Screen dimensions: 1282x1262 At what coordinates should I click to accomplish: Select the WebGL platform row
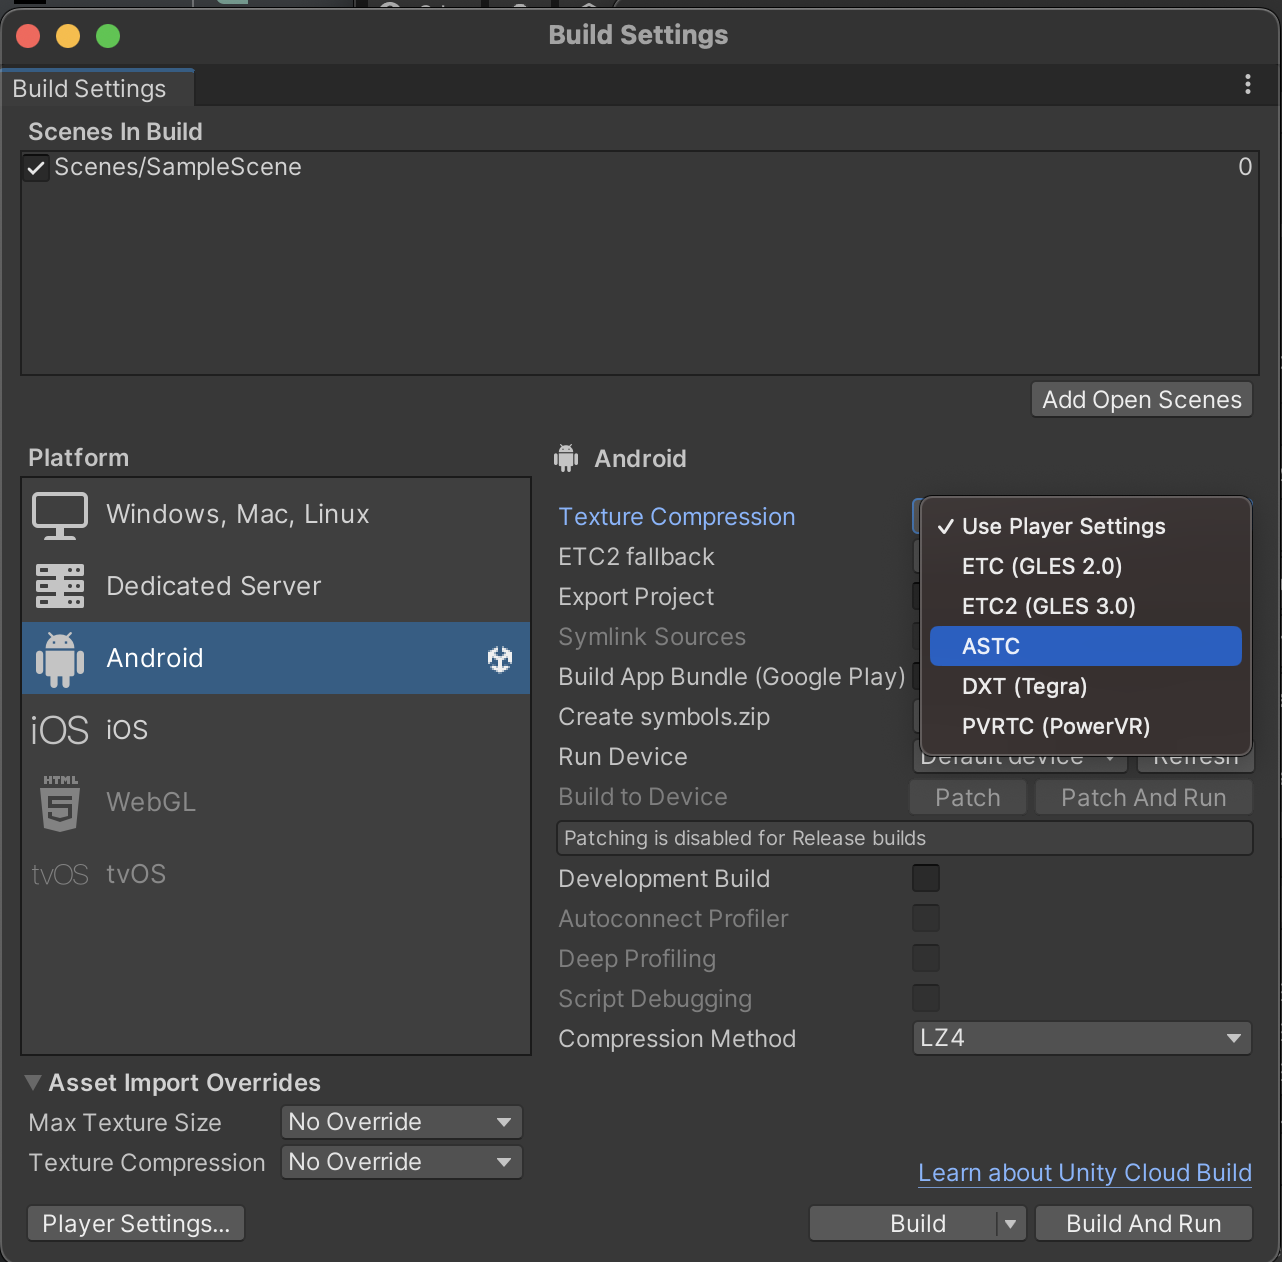pos(276,802)
